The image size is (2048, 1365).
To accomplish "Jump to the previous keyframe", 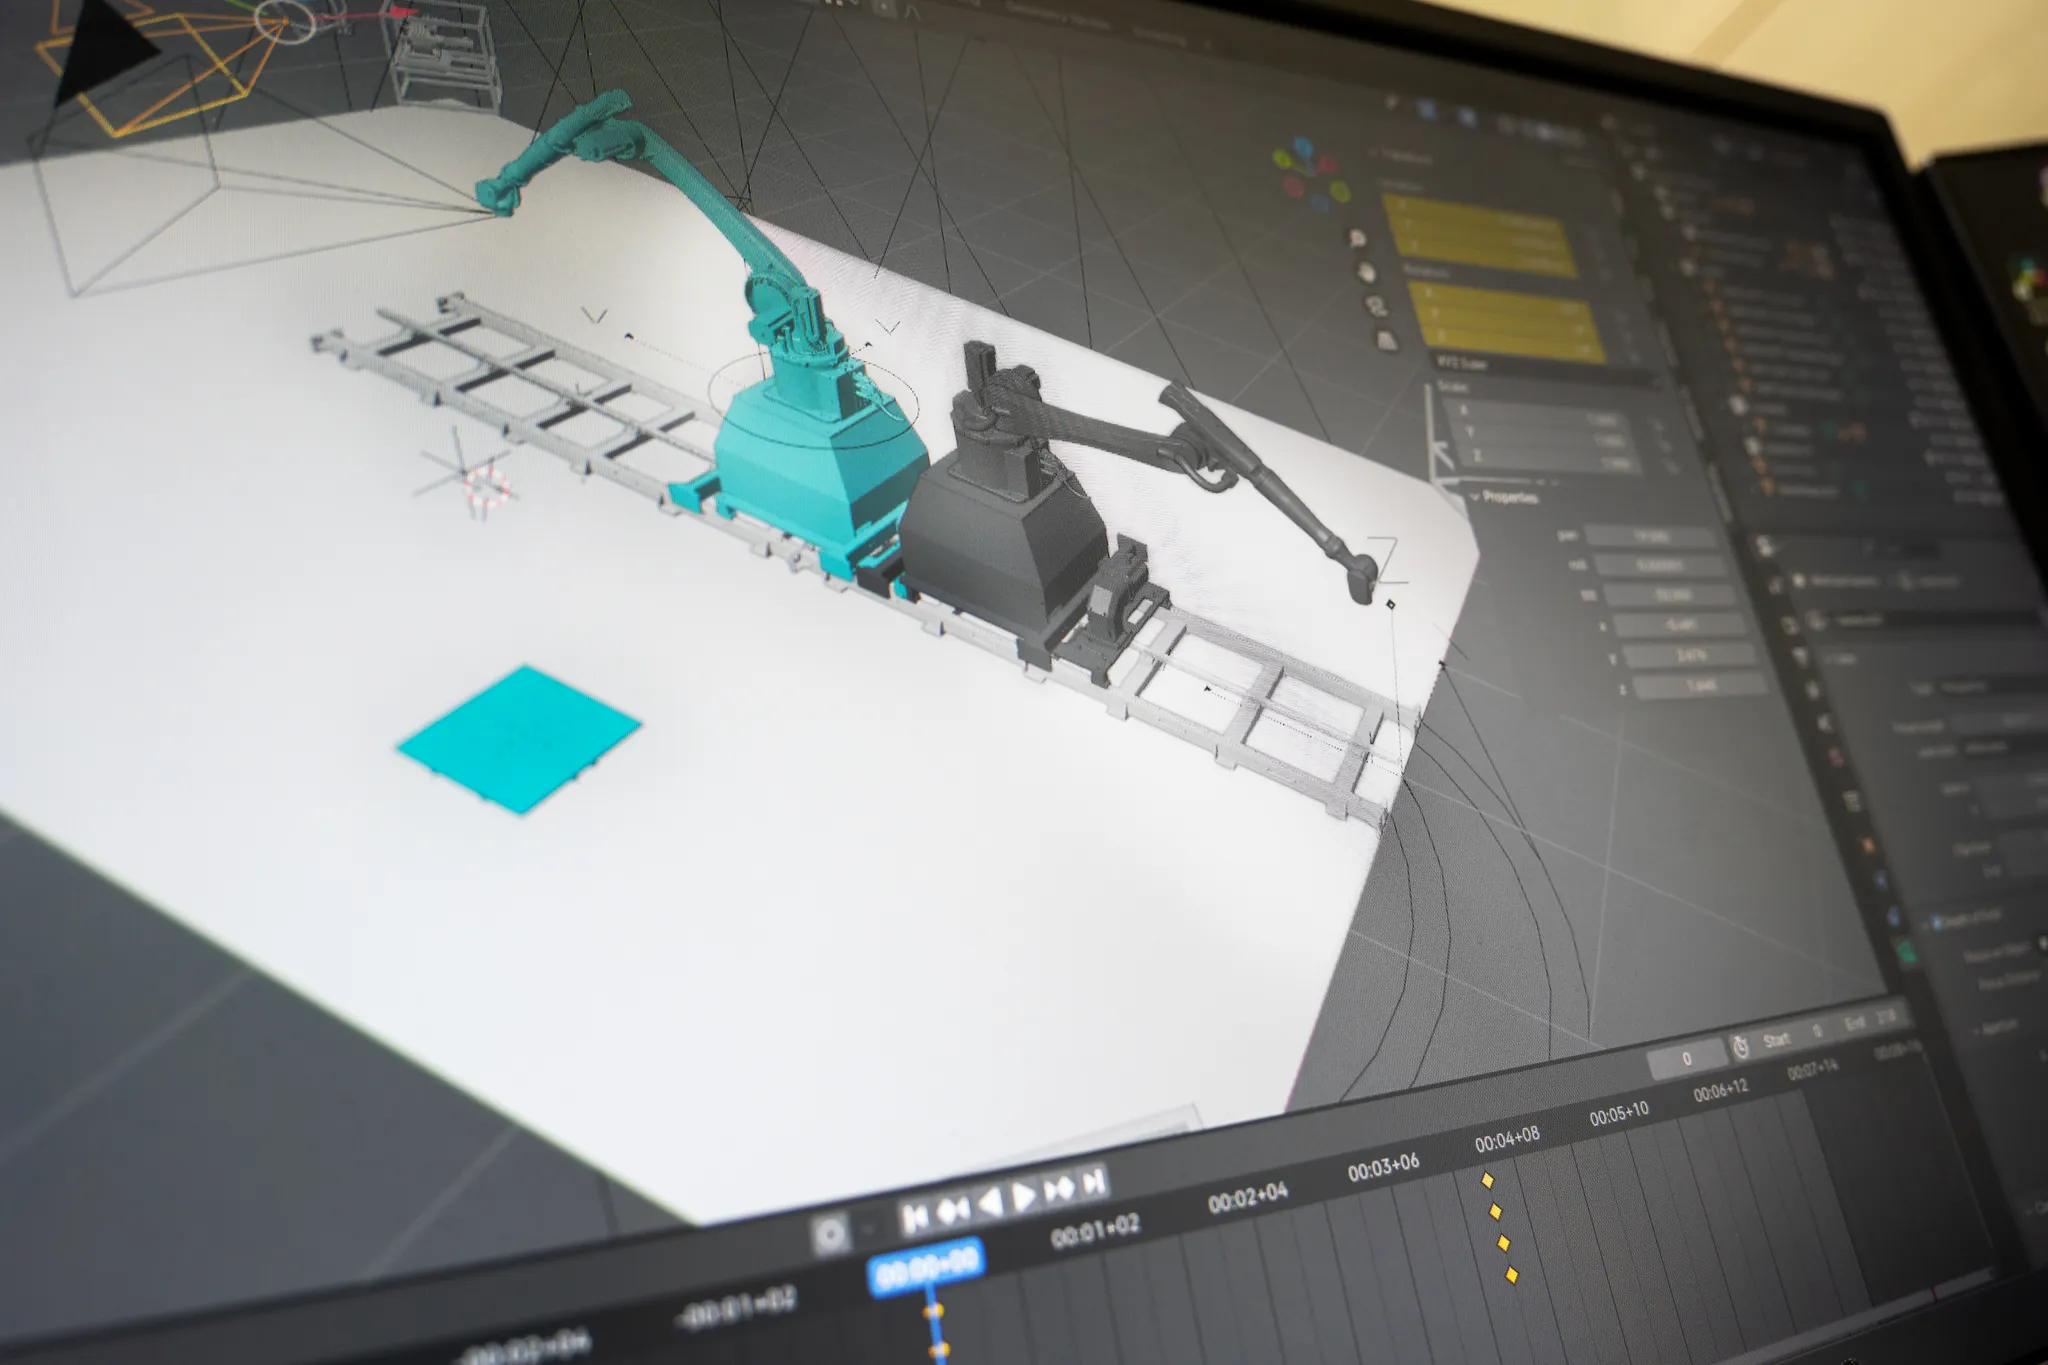I will 952,1210.
